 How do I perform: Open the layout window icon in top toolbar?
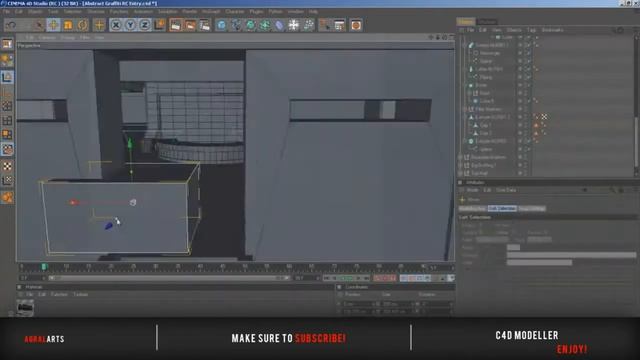click(340, 25)
